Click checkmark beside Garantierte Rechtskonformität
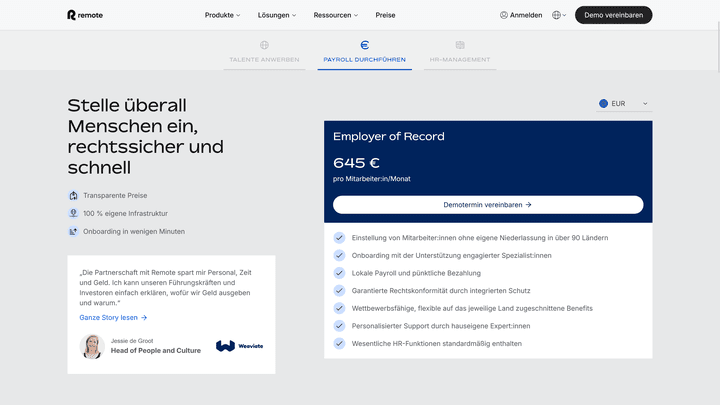Viewport: 720px width, 405px height. coord(339,291)
